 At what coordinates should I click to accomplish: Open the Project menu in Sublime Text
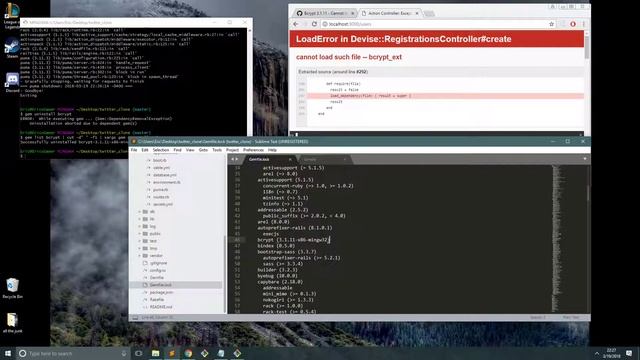click(x=232, y=150)
